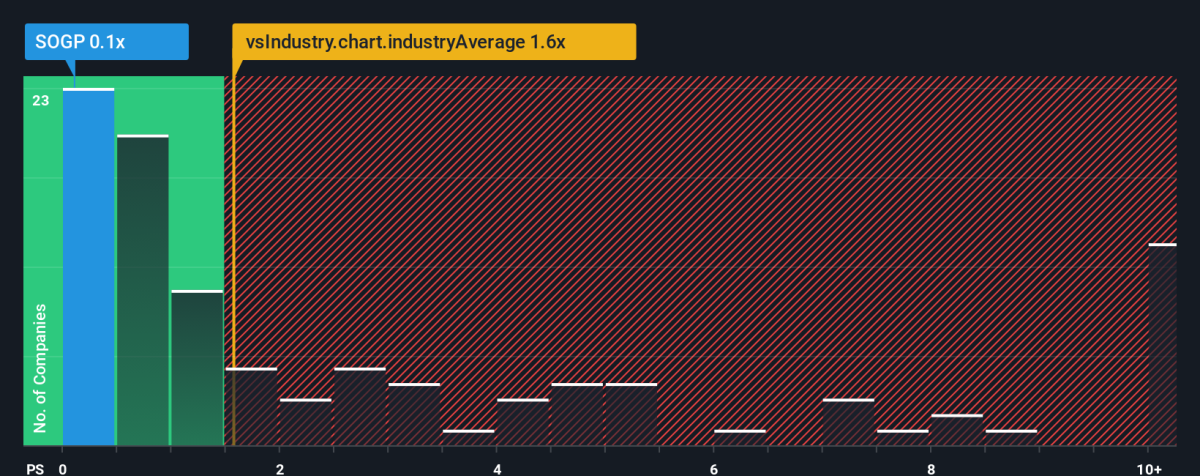The image size is (1200, 476).
Task: Click the x-axis tick label '2'
Action: (x=280, y=468)
